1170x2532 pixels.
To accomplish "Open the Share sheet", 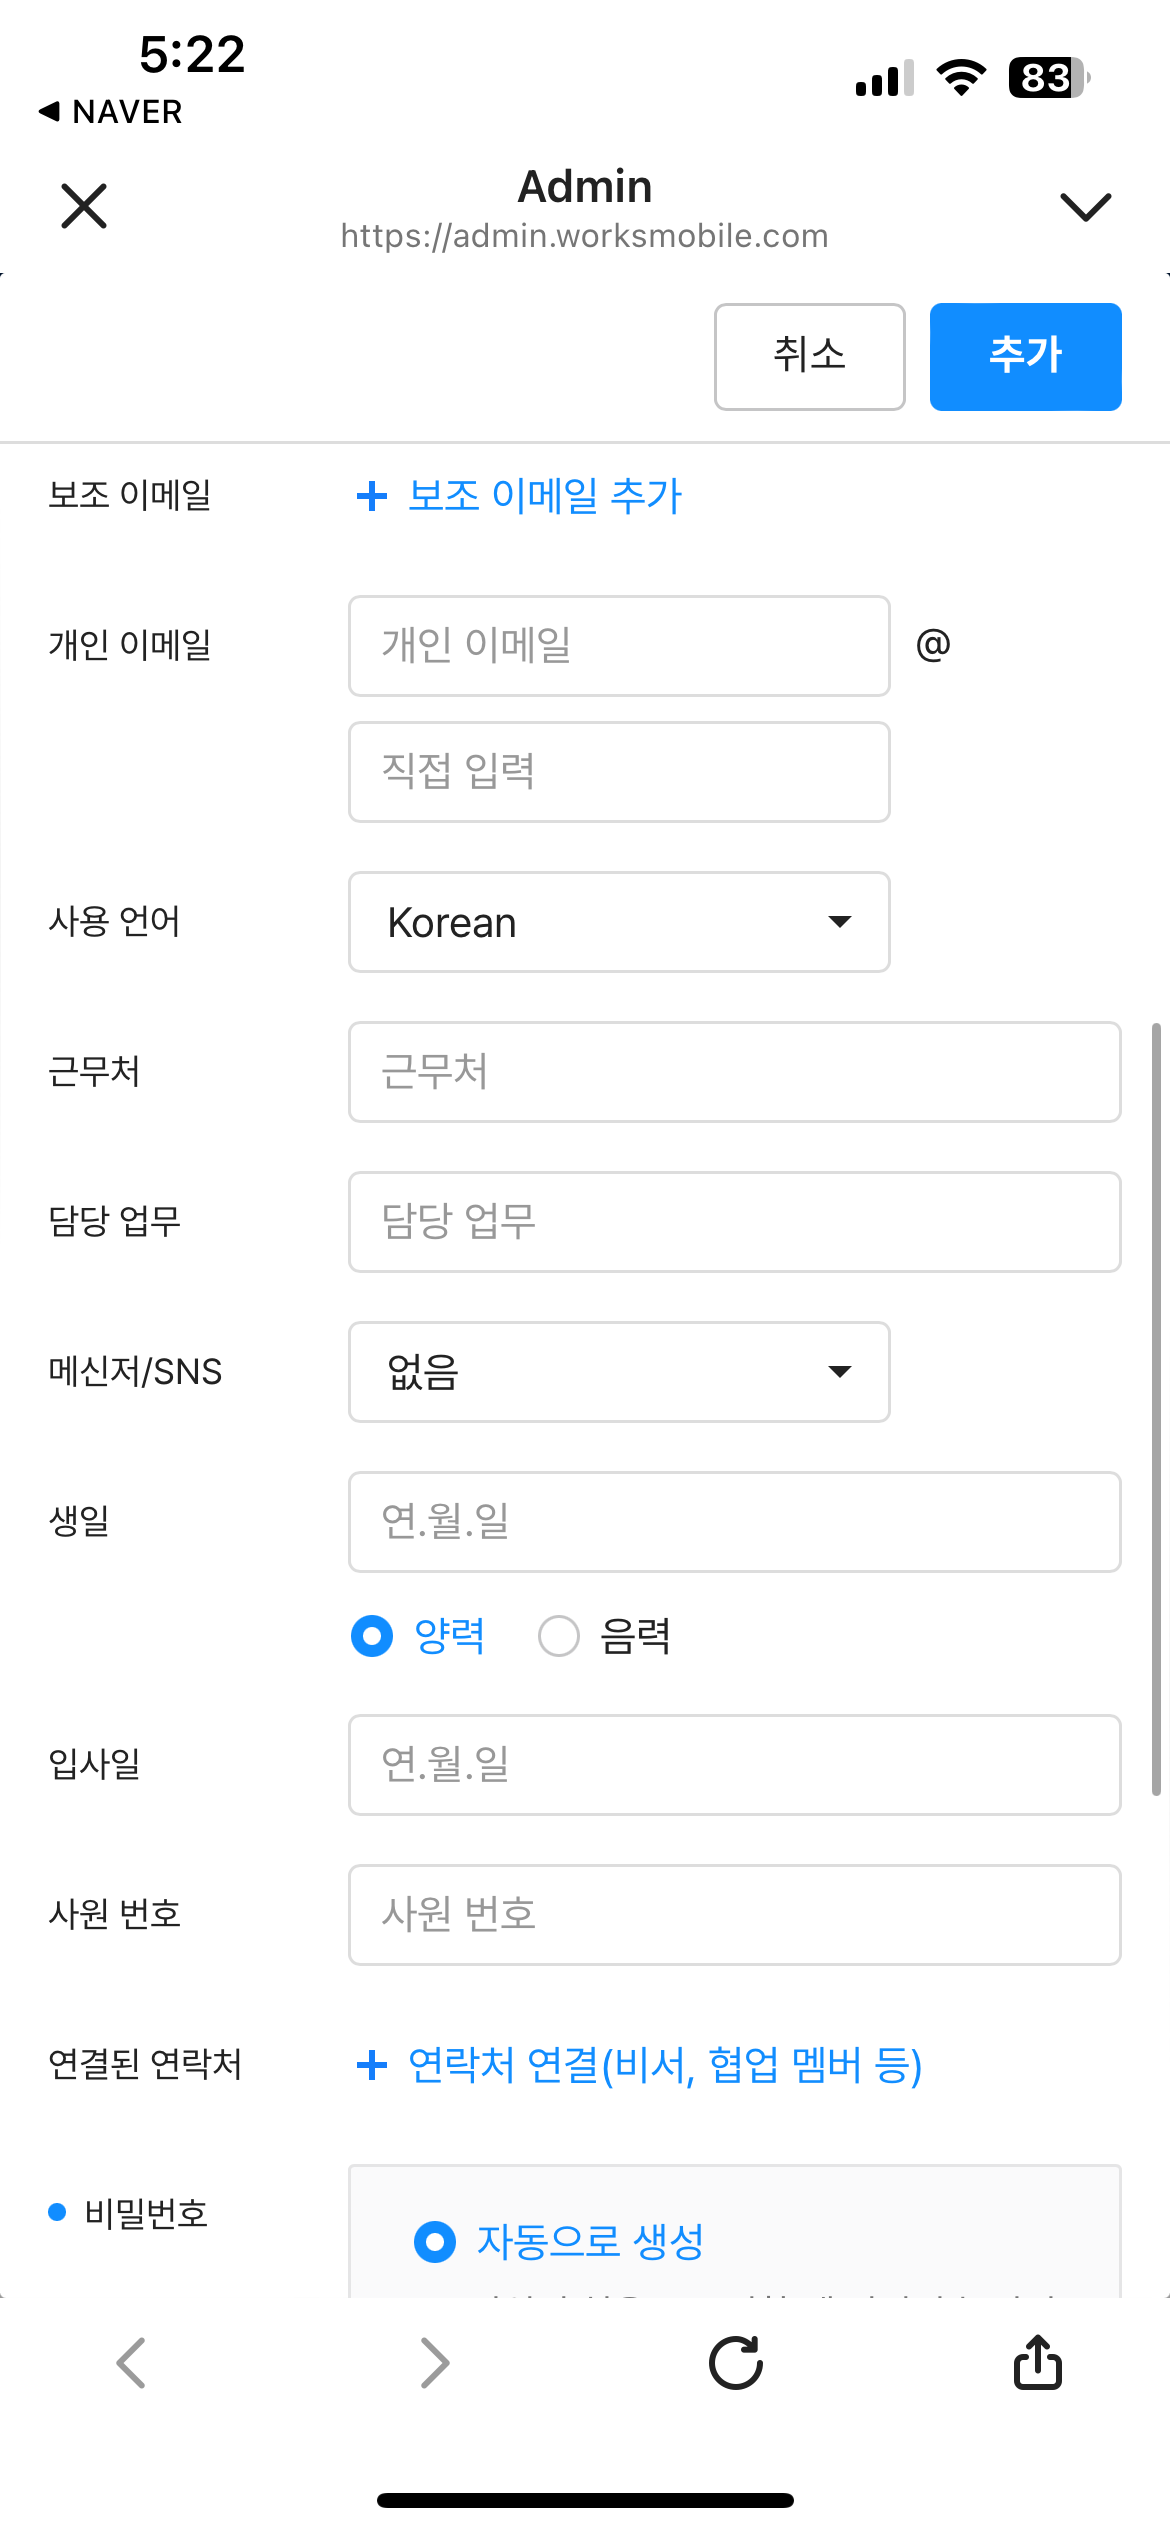I will pyautogui.click(x=1037, y=2364).
